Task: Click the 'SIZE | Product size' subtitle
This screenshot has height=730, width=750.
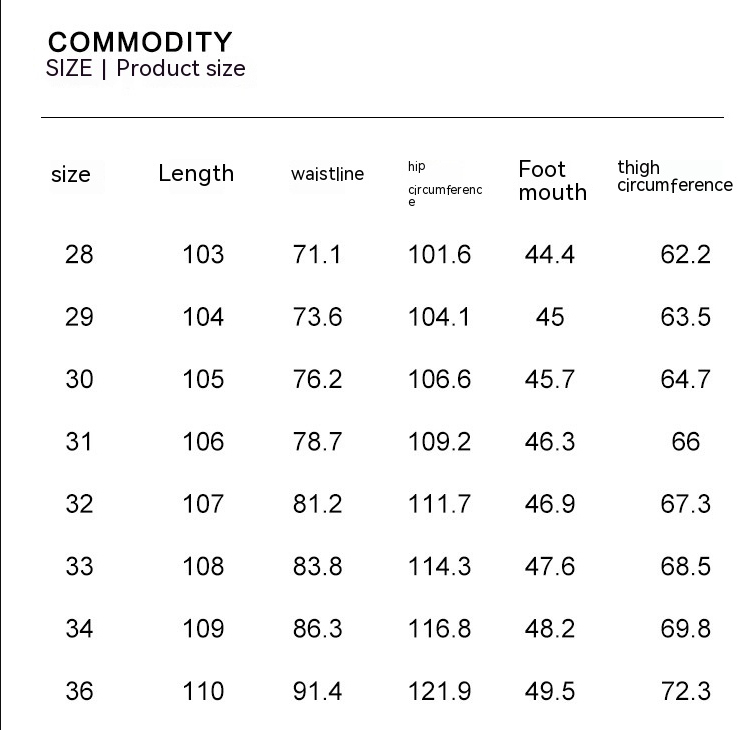Action: point(145,69)
